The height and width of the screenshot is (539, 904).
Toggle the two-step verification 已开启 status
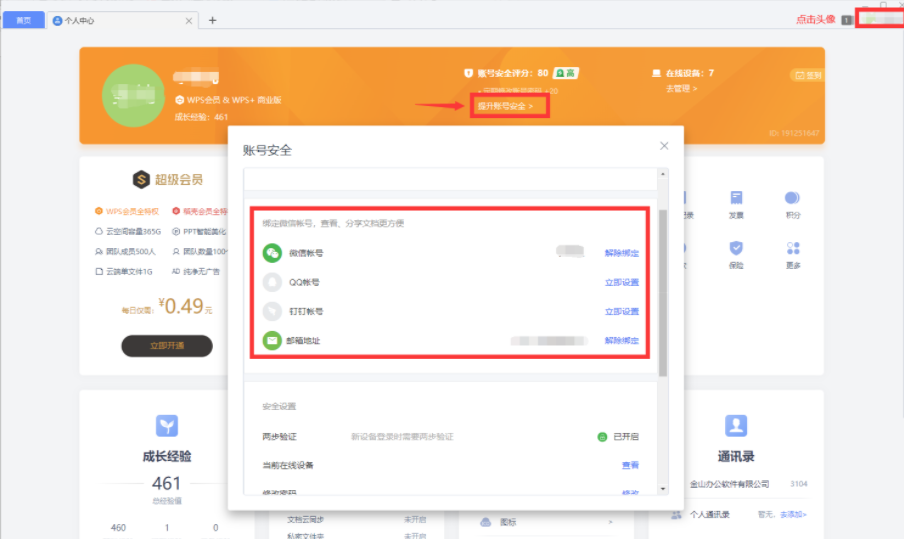(x=618, y=437)
